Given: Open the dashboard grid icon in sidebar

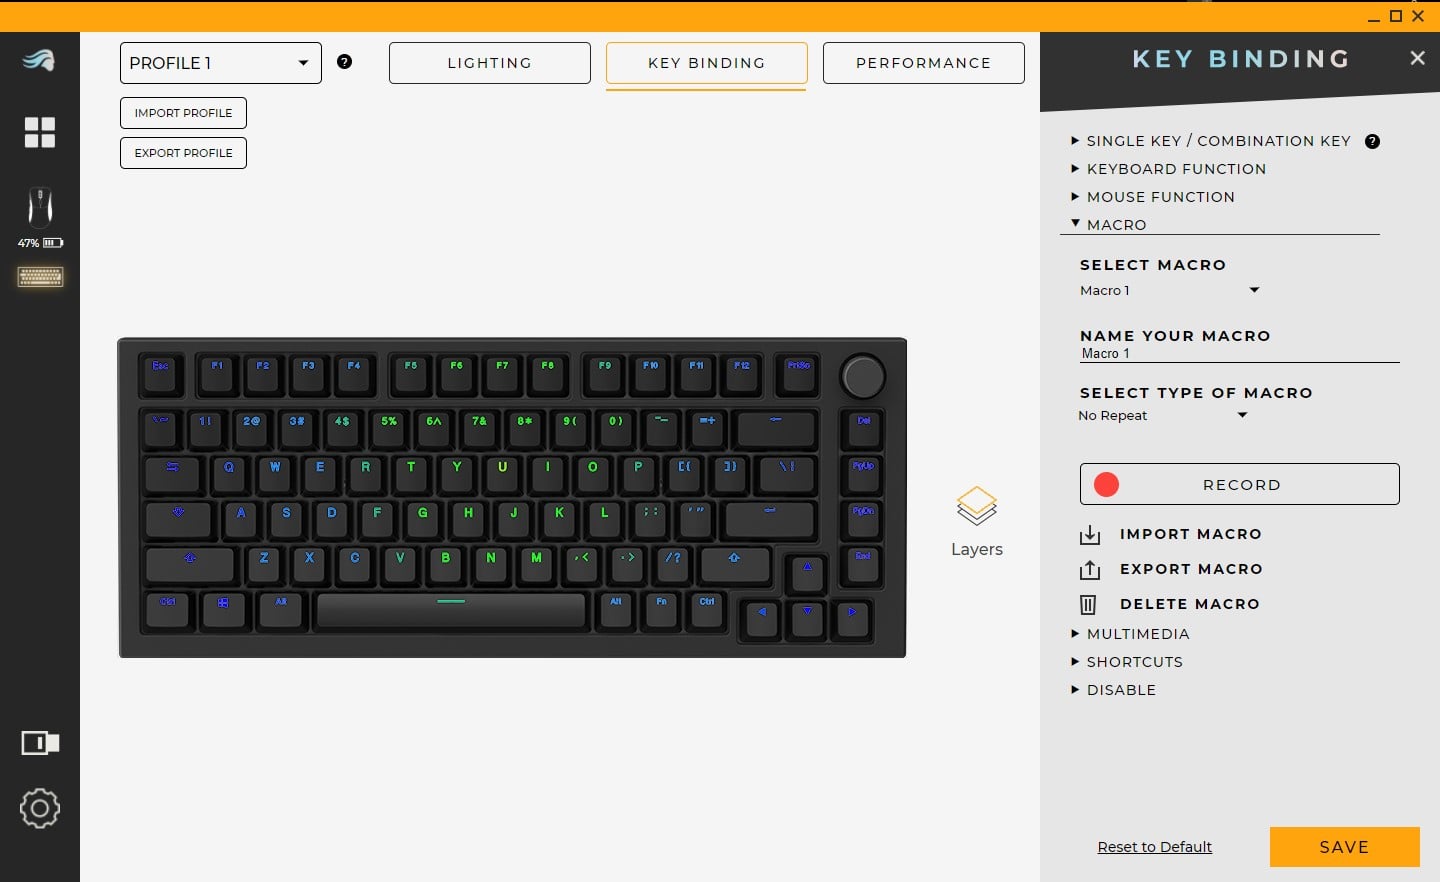Looking at the screenshot, I should [x=40, y=132].
